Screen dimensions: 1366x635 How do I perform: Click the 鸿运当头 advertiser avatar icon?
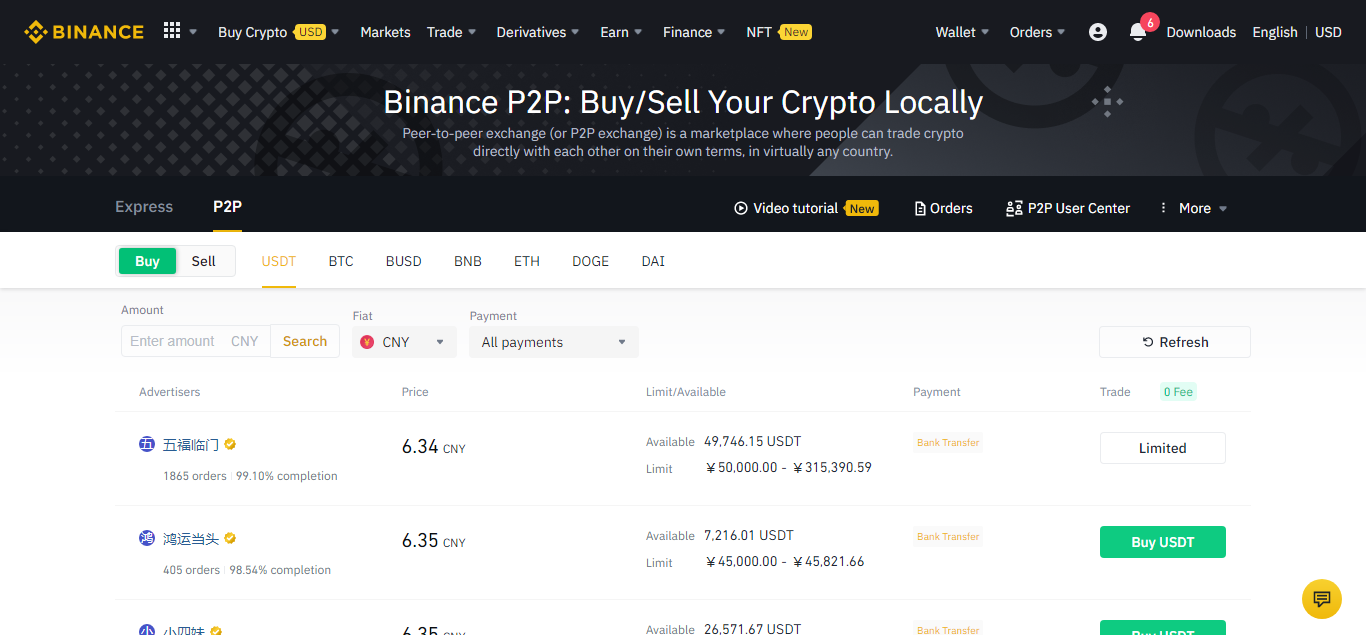(147, 538)
